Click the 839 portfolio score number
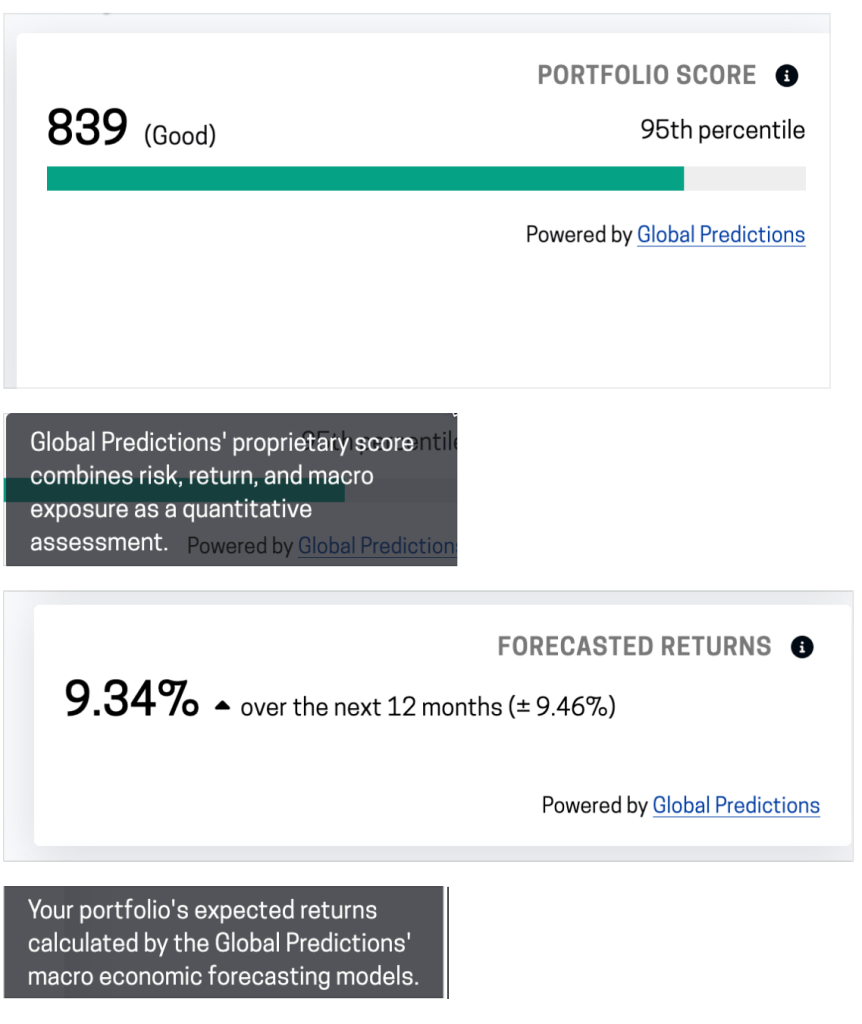The width and height of the screenshot is (862, 1024). [x=88, y=128]
